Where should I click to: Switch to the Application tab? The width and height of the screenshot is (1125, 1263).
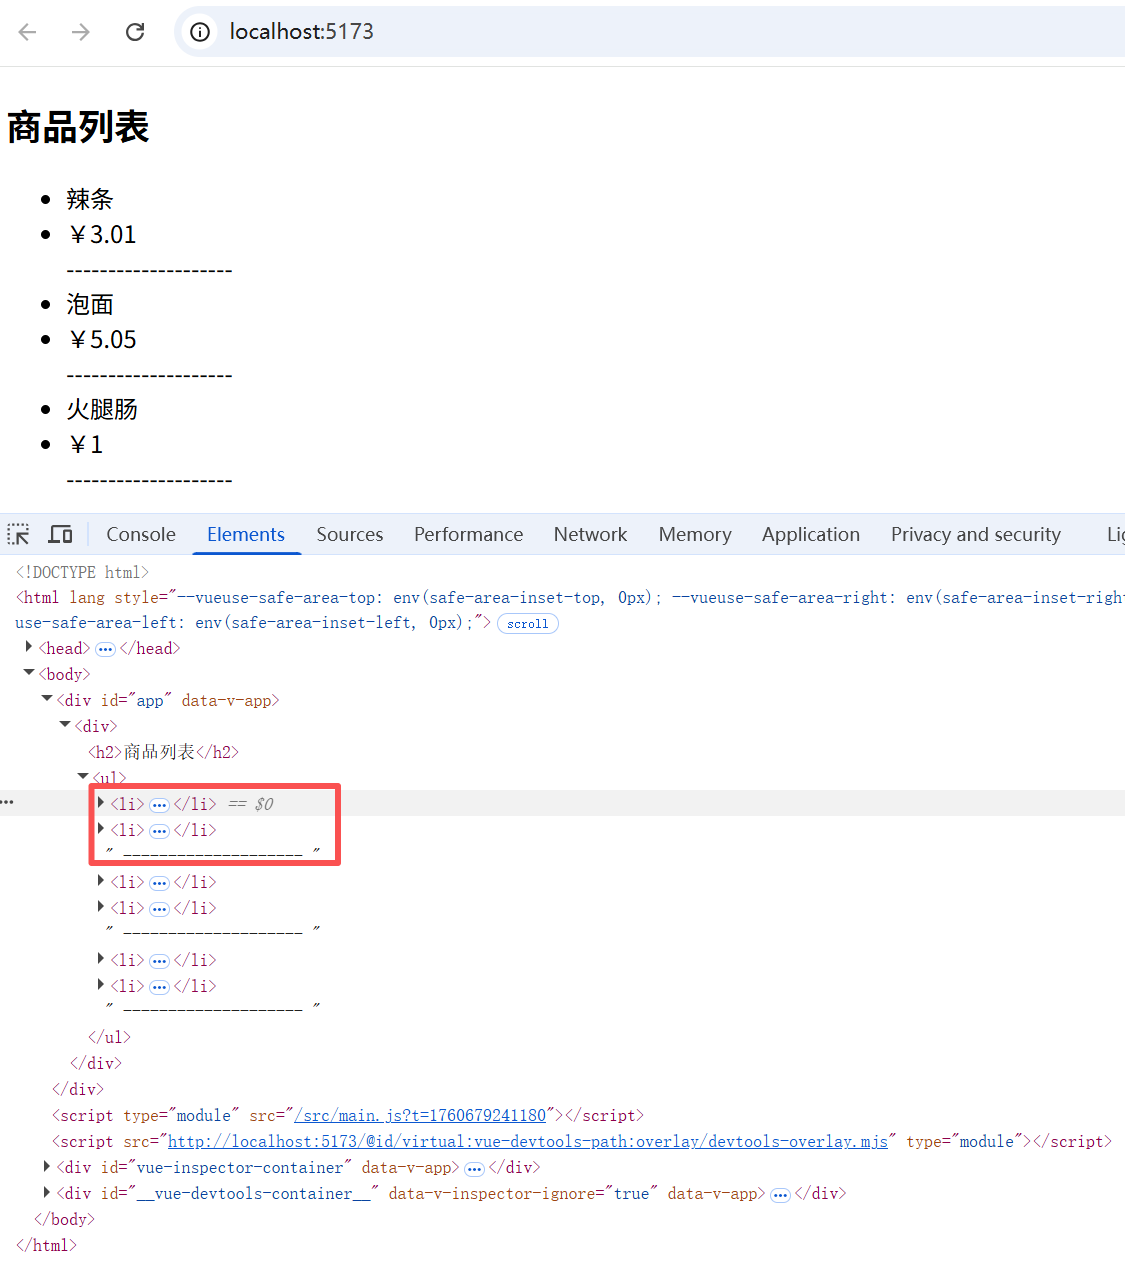click(x=811, y=534)
